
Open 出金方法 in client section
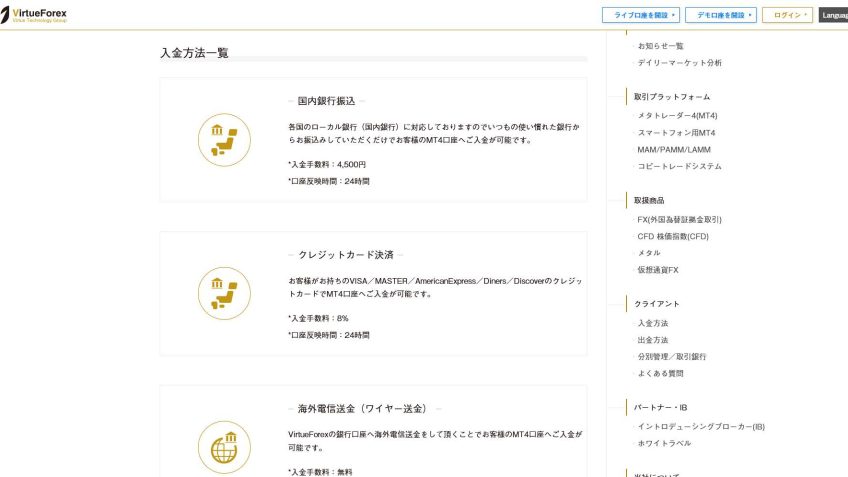pyautogui.click(x=652, y=340)
